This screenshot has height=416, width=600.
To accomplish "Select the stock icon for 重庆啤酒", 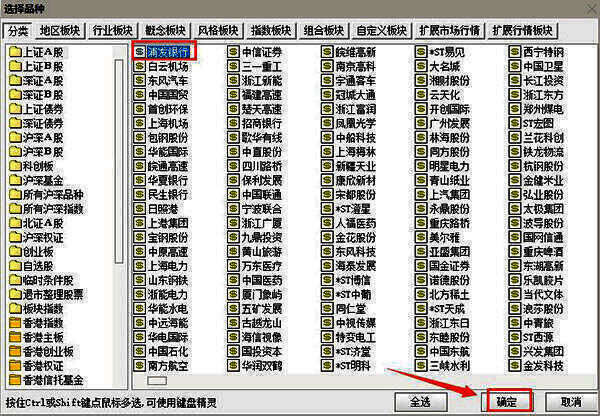I will [515, 251].
